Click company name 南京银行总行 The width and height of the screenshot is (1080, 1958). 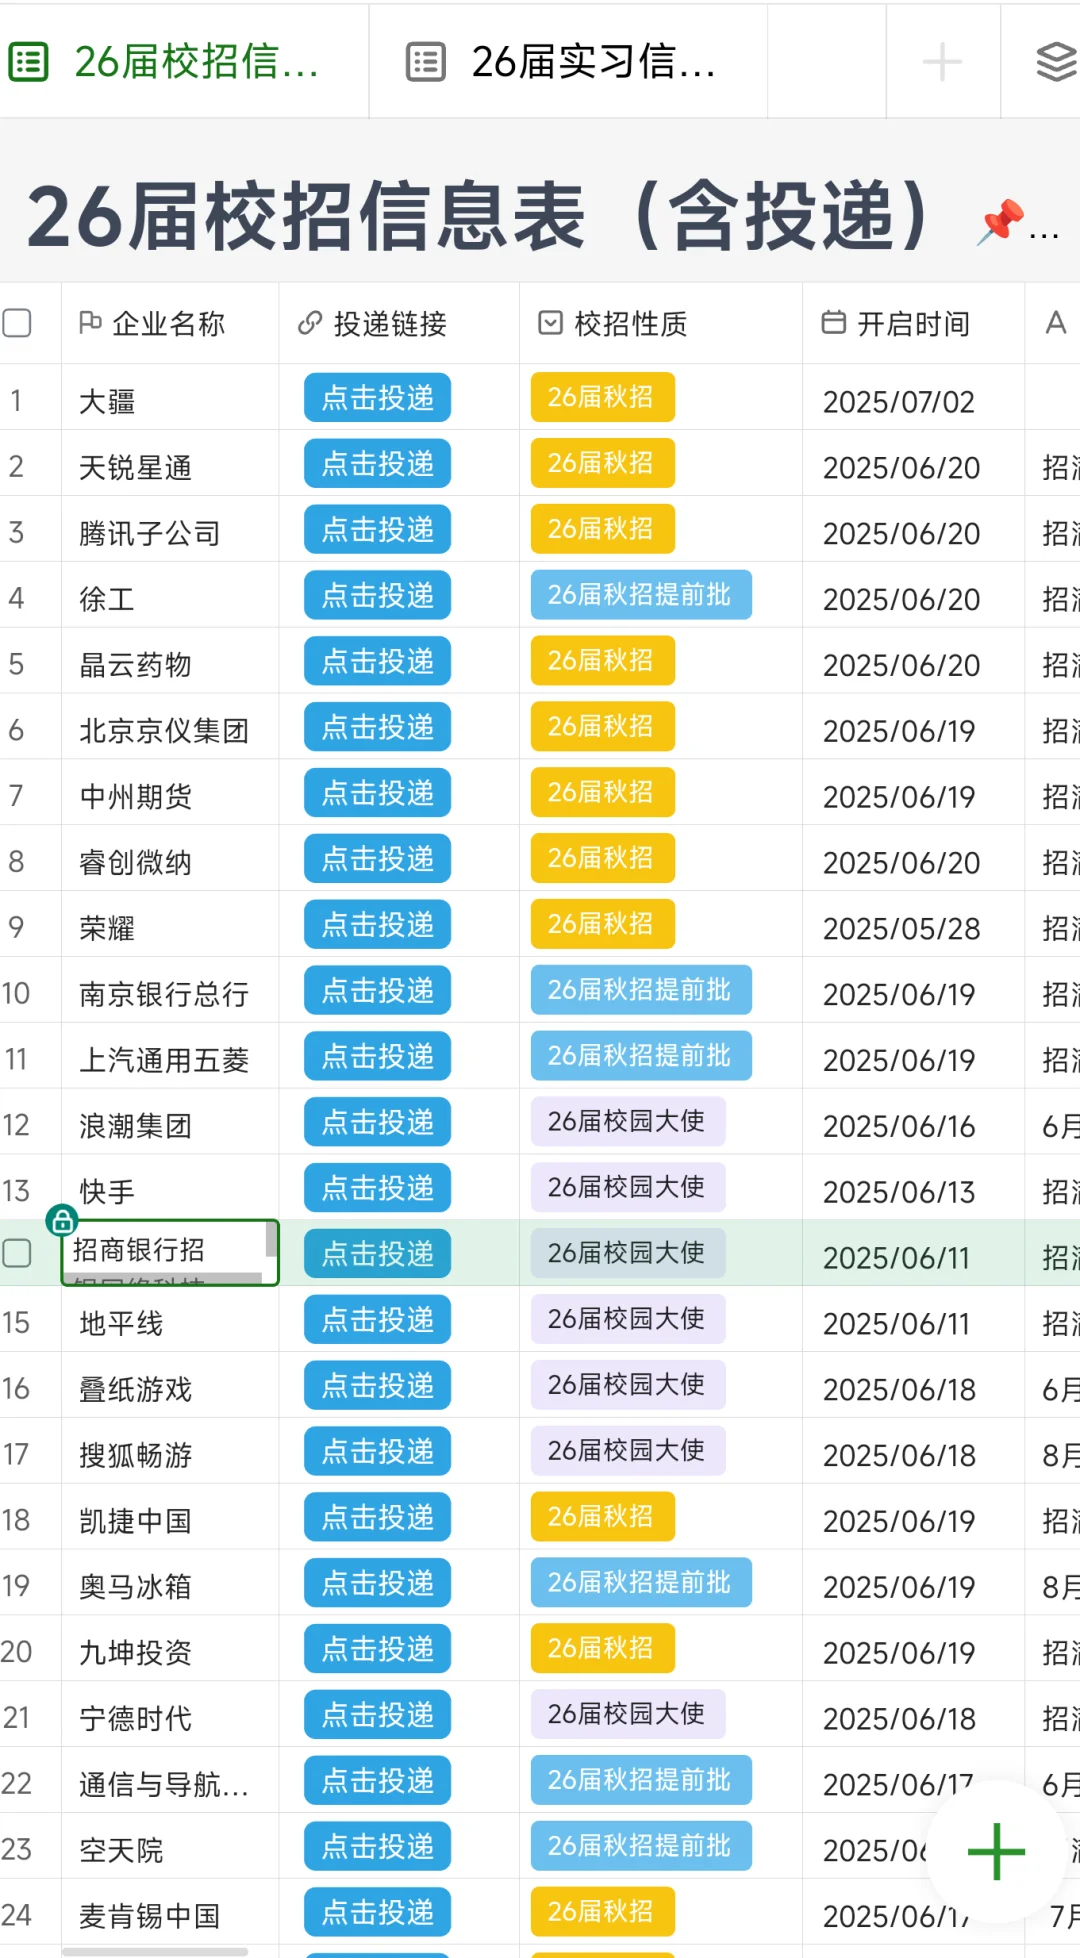tap(164, 994)
